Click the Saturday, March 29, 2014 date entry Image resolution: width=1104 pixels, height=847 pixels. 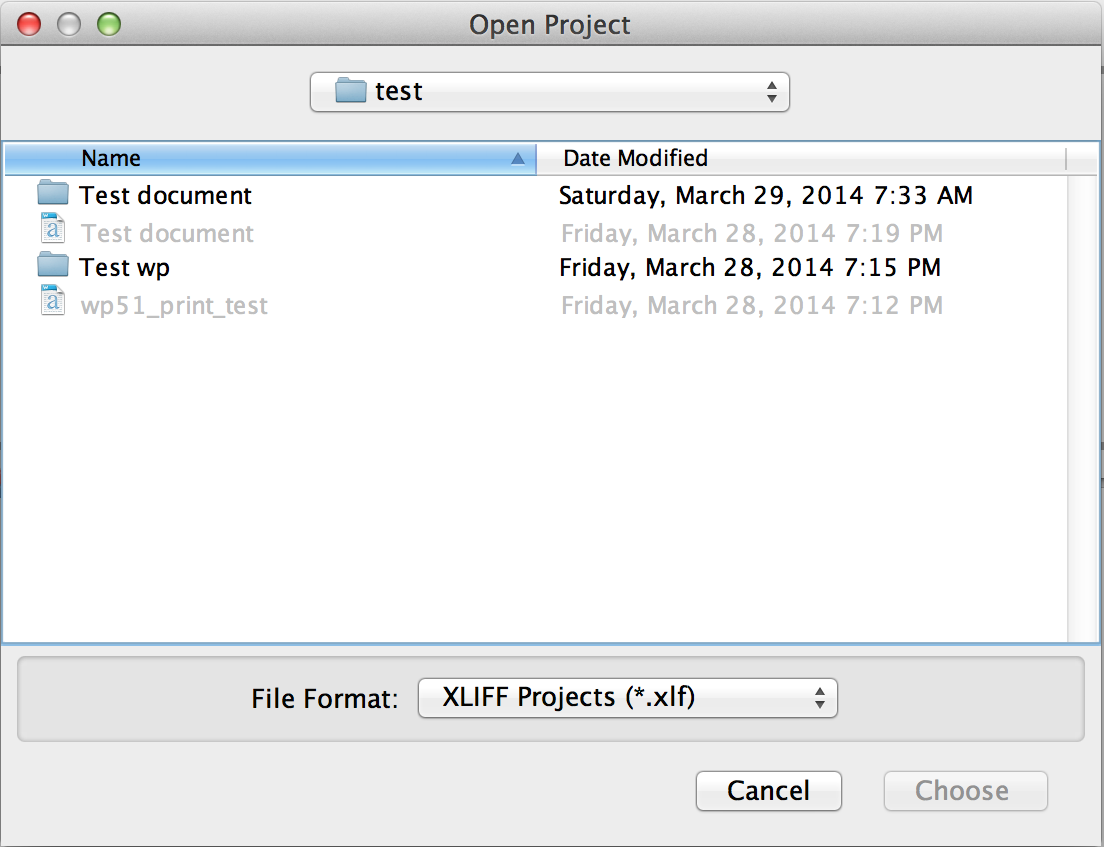pyautogui.click(x=765, y=195)
